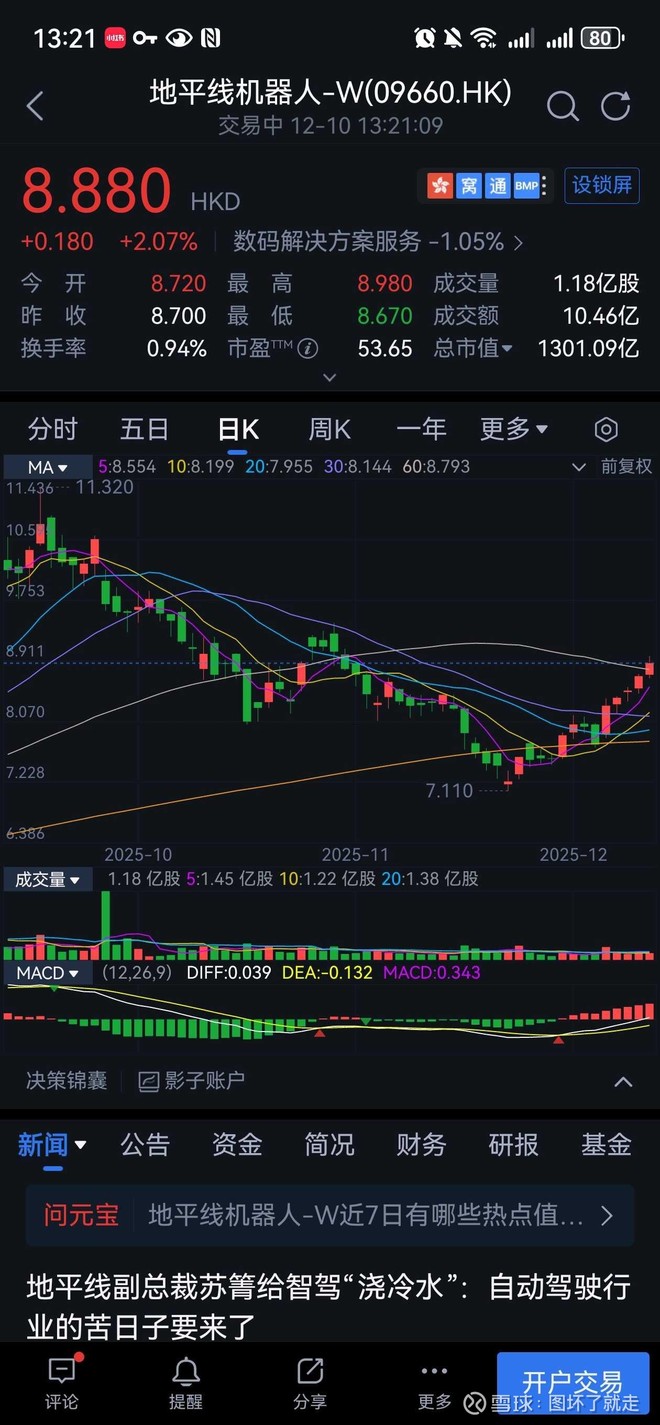660x1425 pixels.
Task: Open the 公告 tab
Action: click(x=145, y=1144)
